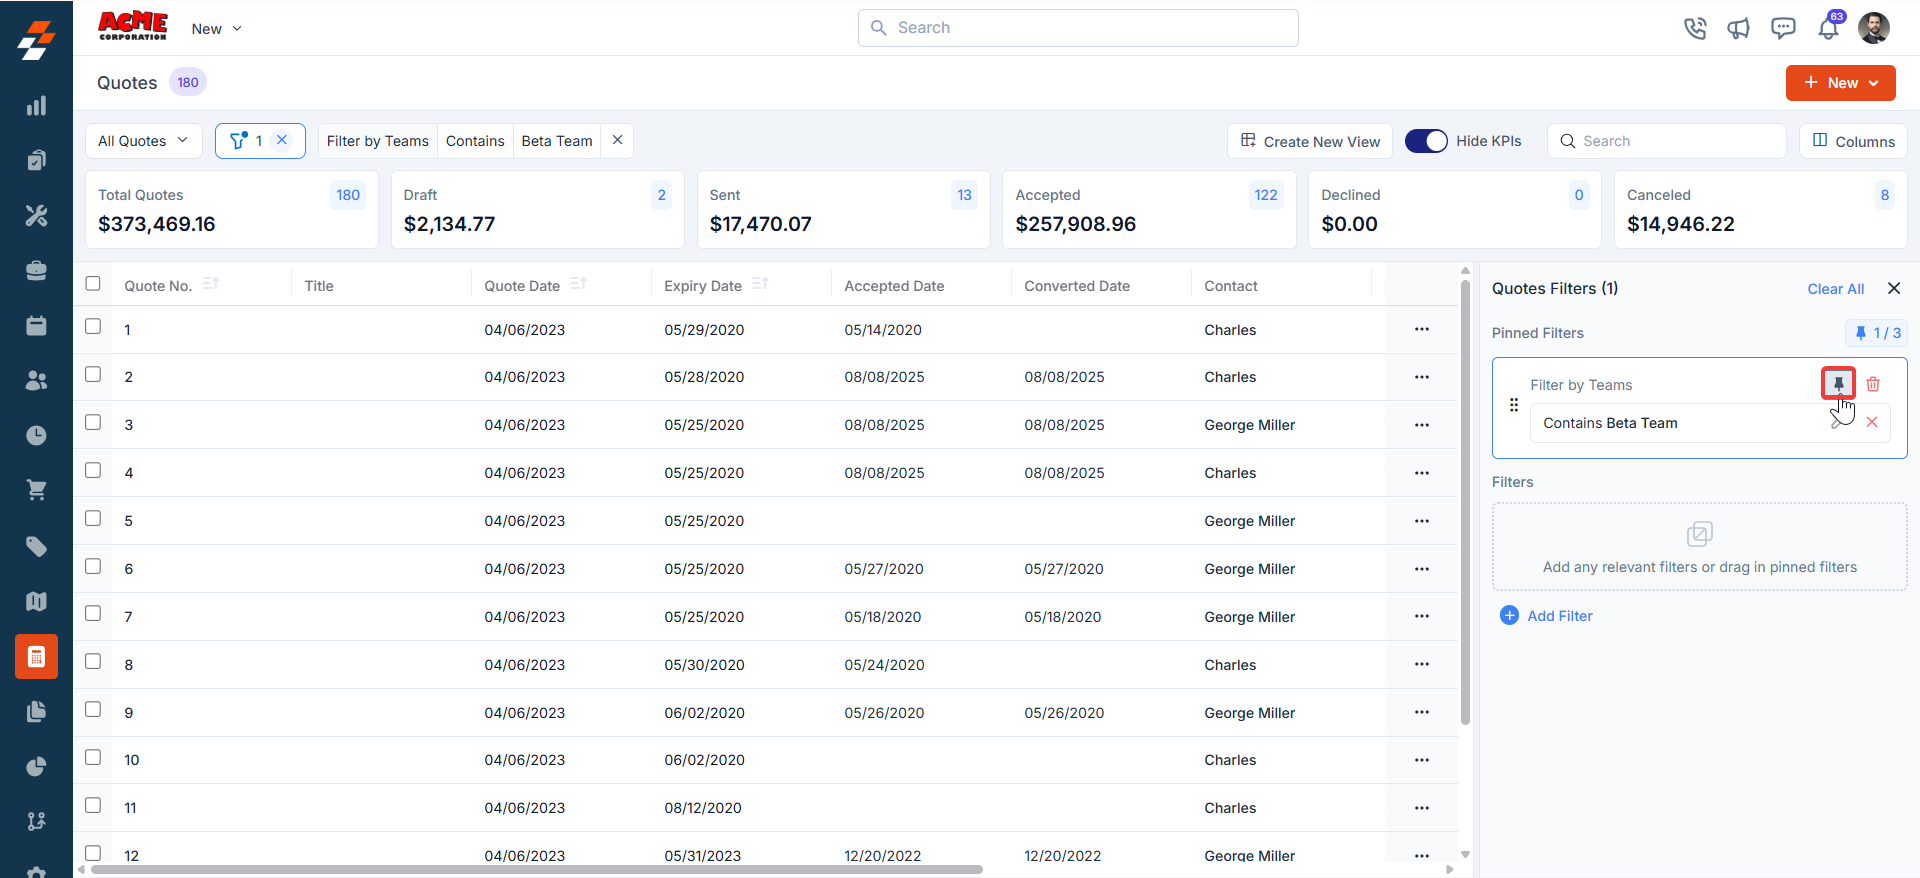Viewport: 1920px width, 878px height.
Task: Select the Declined KPI card
Action: pos(1455,209)
